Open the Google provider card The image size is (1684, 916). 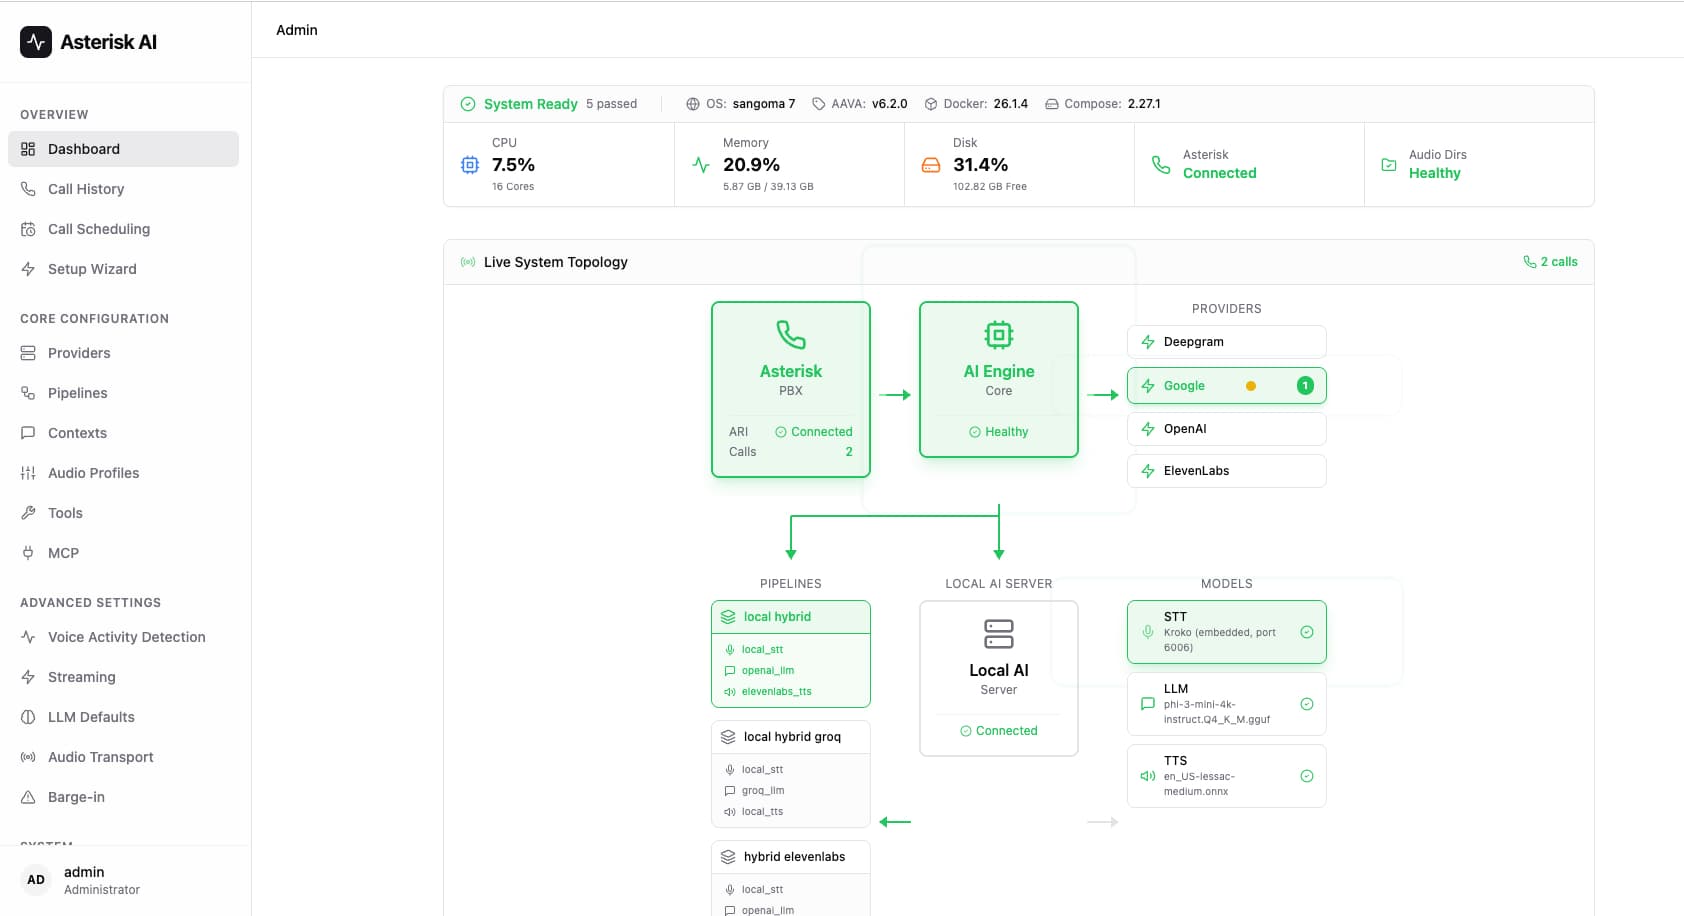point(1227,386)
